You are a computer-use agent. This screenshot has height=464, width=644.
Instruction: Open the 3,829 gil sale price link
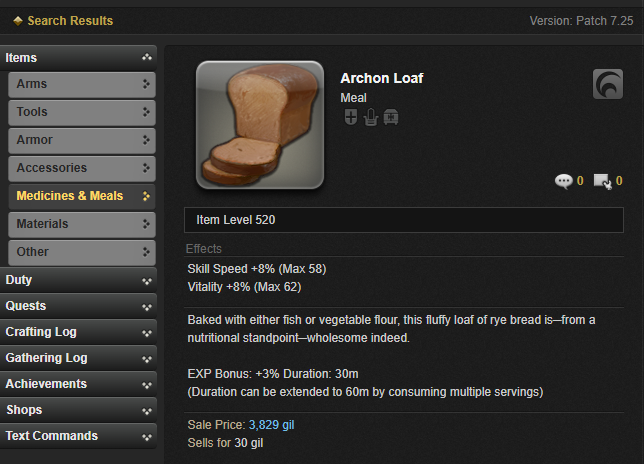coord(271,425)
